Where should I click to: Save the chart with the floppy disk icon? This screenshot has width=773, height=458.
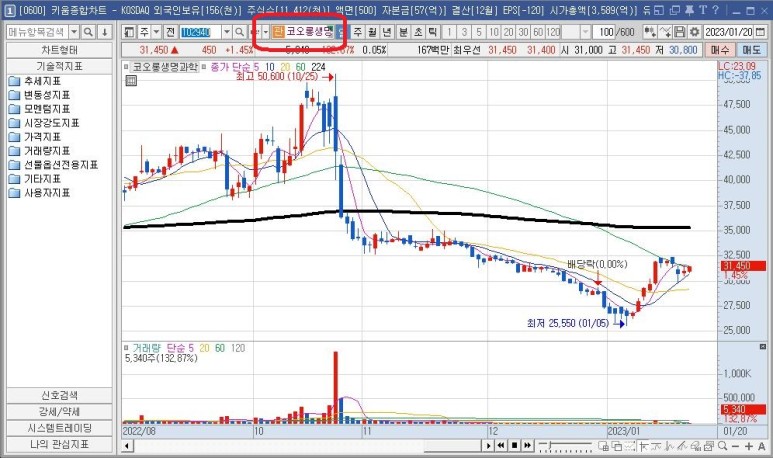pyautogui.click(x=679, y=32)
